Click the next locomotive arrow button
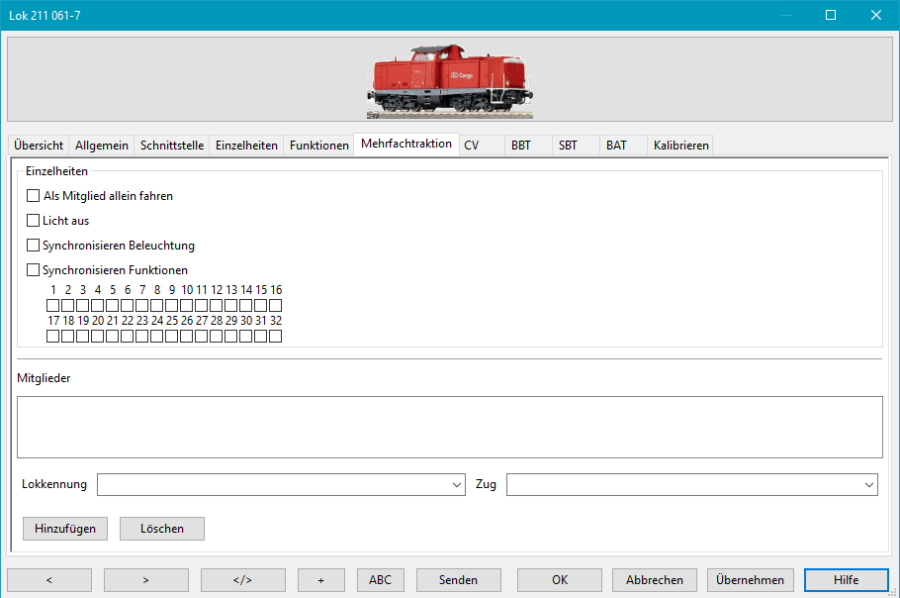Image resolution: width=900 pixels, height=598 pixels. tap(146, 580)
